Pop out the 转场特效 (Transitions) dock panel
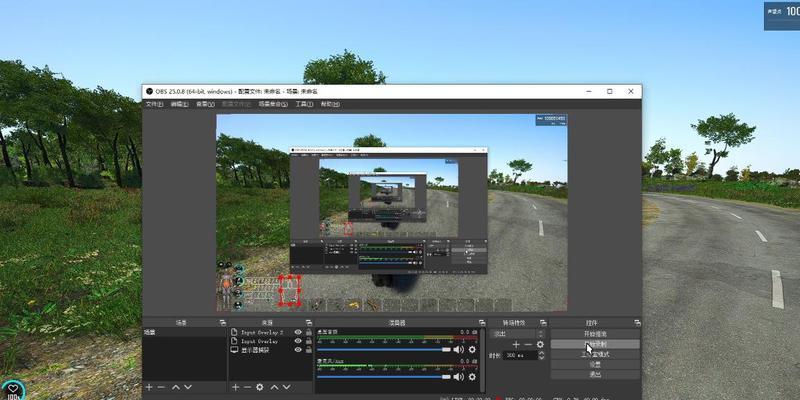 [x=543, y=323]
